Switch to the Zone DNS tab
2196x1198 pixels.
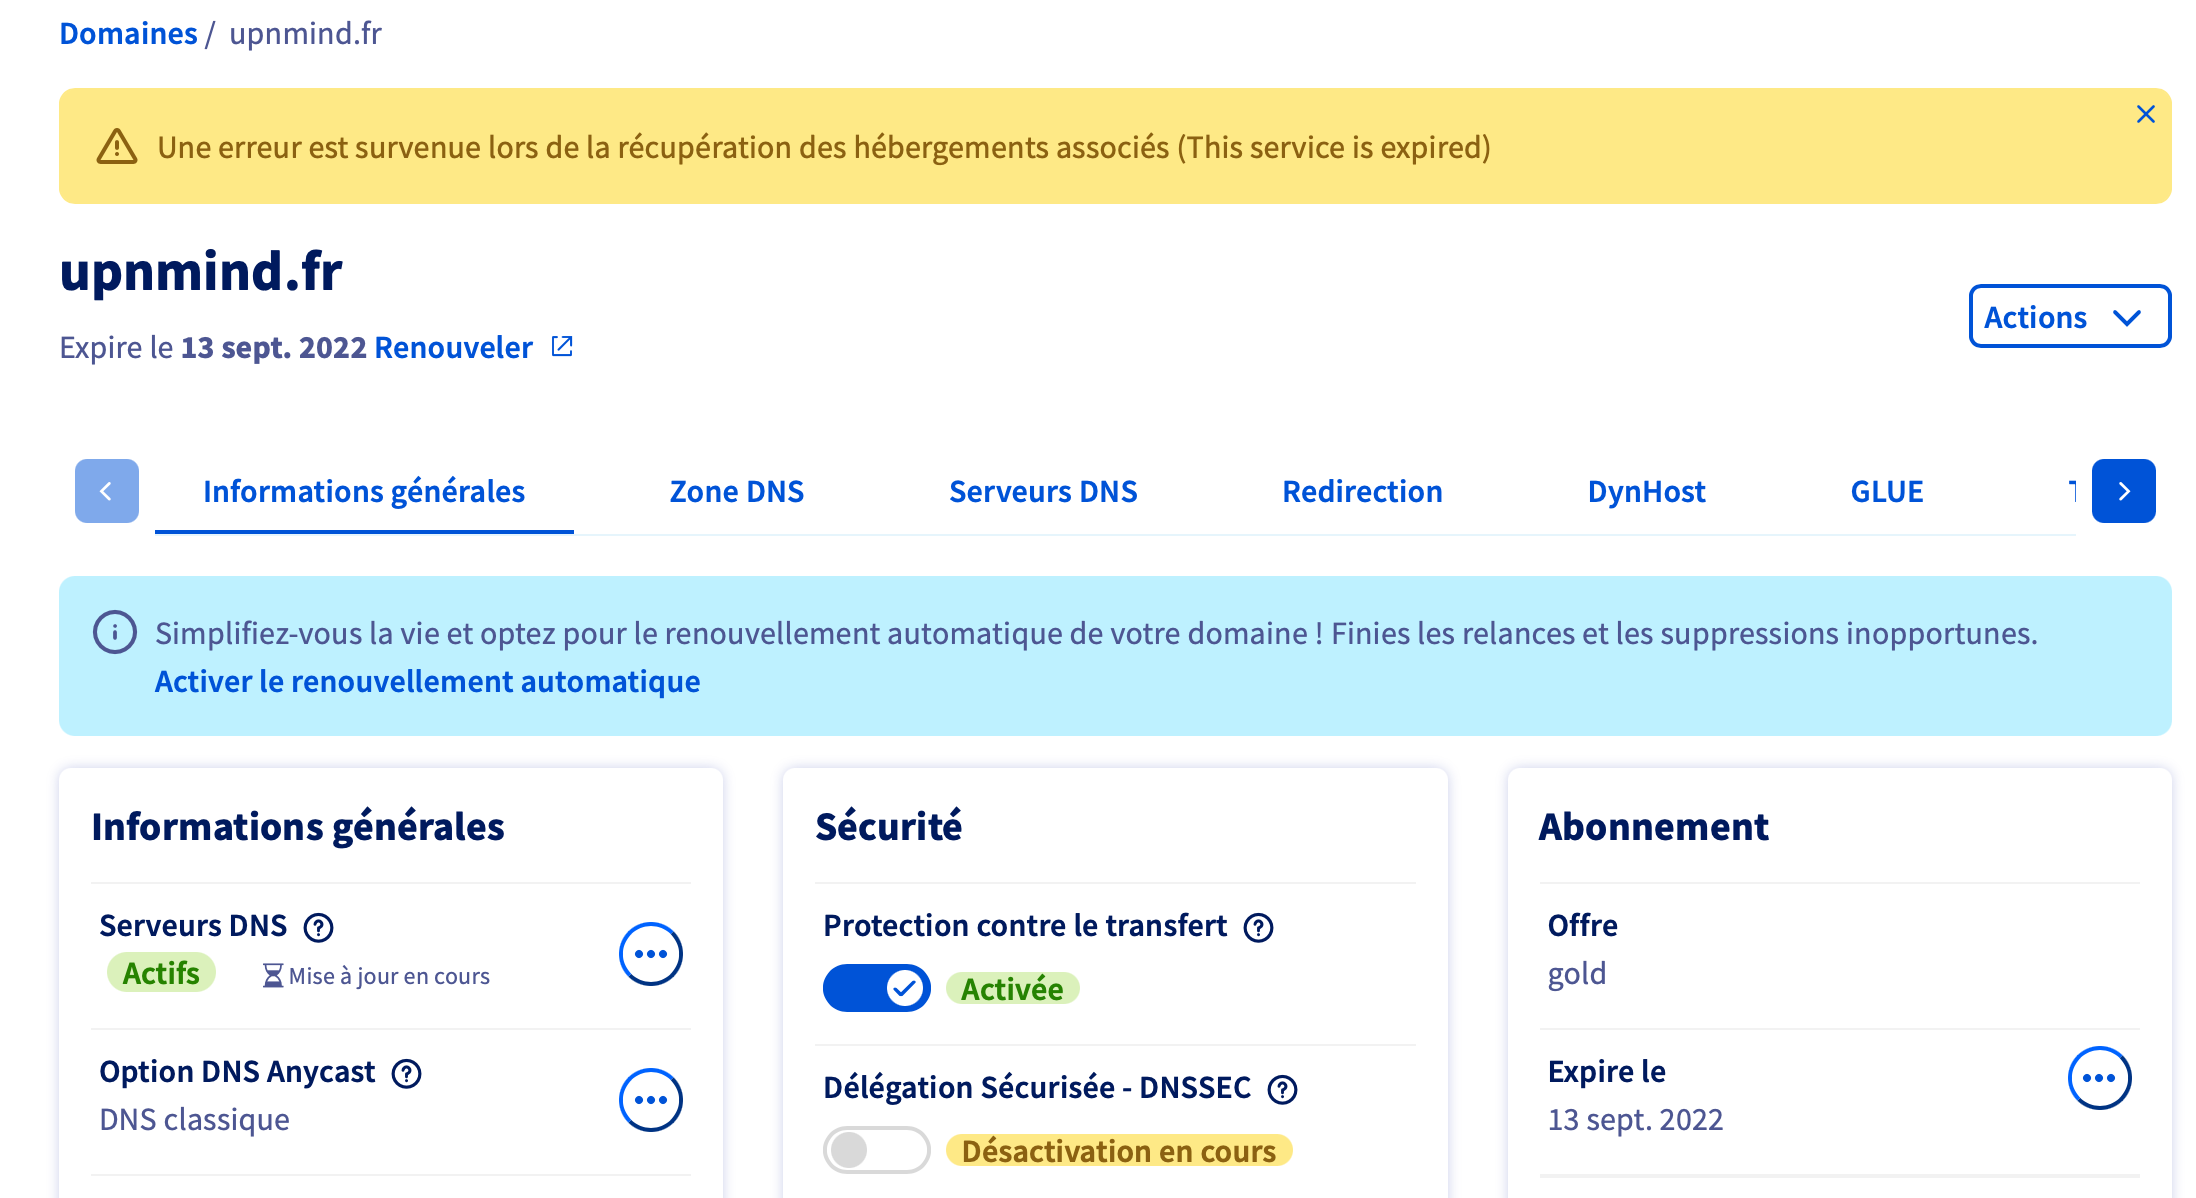tap(736, 491)
